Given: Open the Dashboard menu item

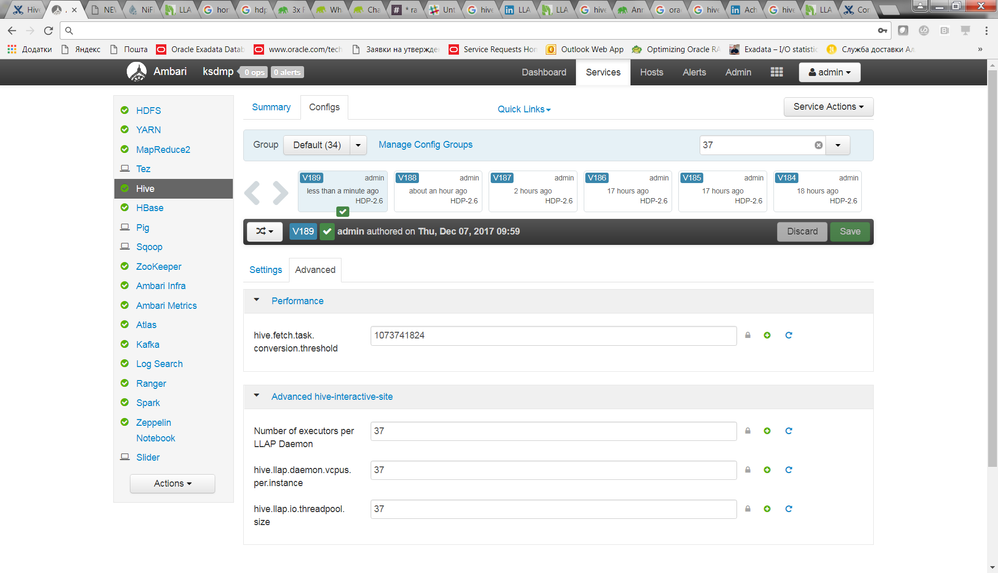Looking at the screenshot, I should click(x=544, y=72).
